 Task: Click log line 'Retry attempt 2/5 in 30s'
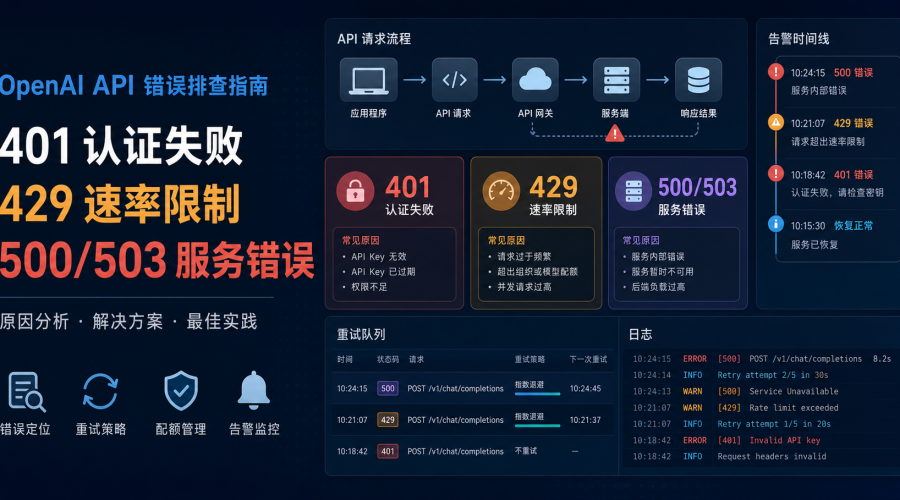pyautogui.click(x=773, y=375)
